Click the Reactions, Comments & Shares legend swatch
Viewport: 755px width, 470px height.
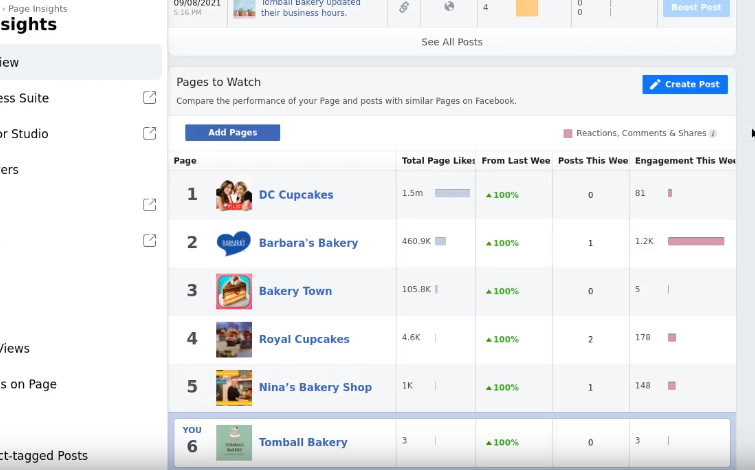click(568, 133)
